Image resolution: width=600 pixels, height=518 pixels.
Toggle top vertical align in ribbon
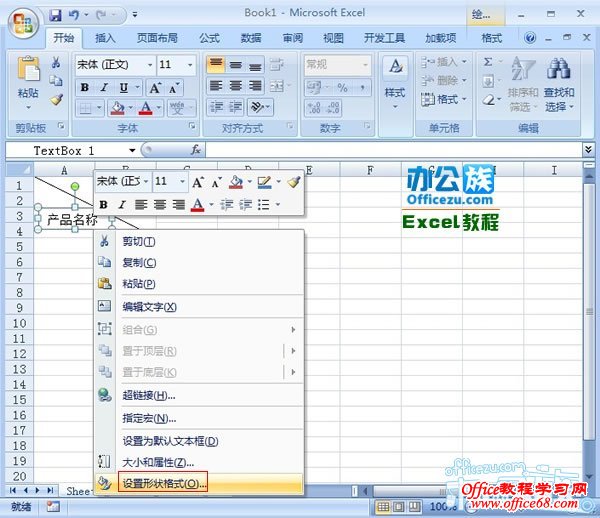tap(216, 64)
